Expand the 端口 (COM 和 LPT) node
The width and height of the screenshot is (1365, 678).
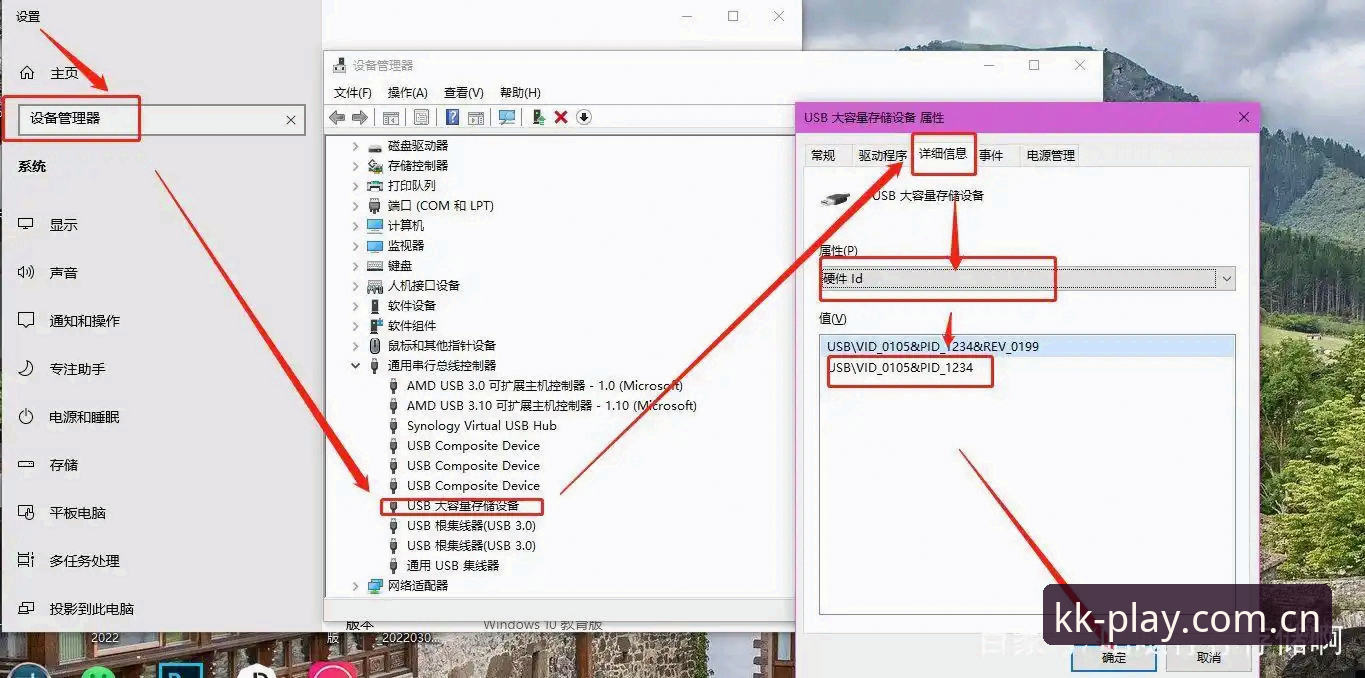click(355, 206)
